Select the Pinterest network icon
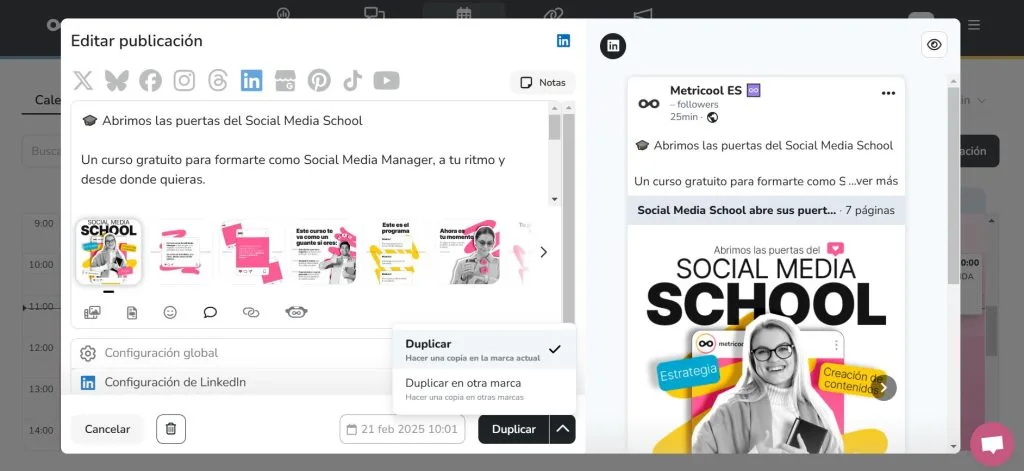Viewport: 1024px width, 471px height. click(x=319, y=80)
